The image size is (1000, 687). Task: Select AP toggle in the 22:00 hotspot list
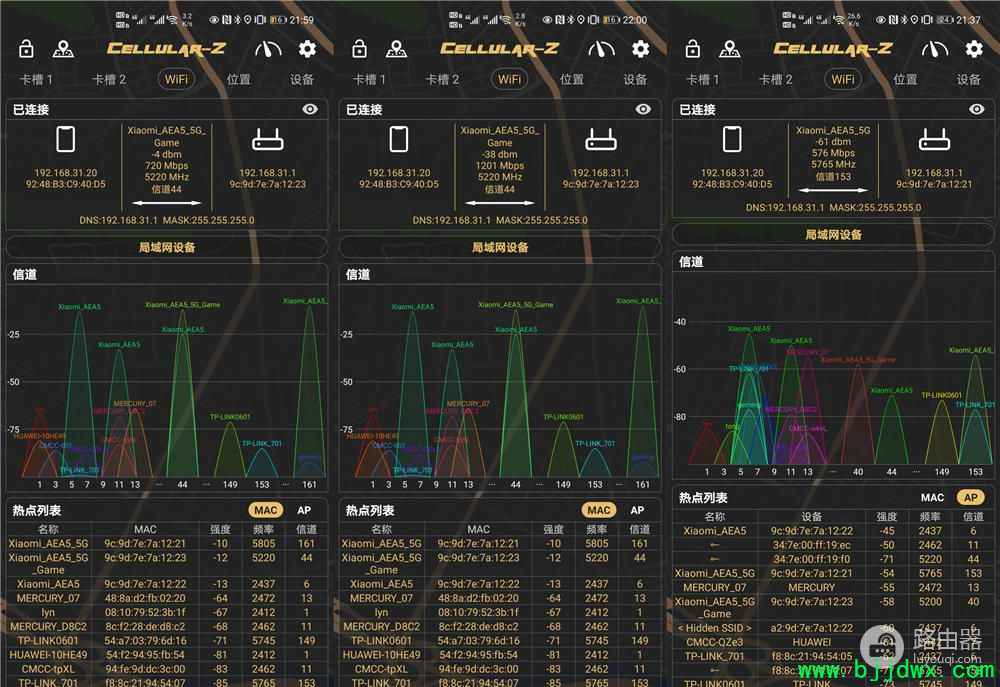pos(637,510)
